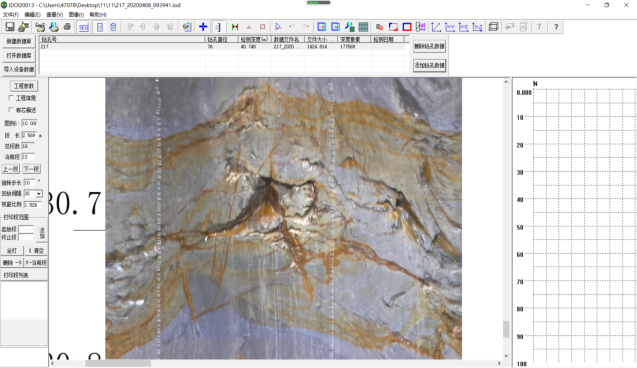Screen dimensions: 637x368
Task: Click the 打开数据库 button
Action: 19,55
